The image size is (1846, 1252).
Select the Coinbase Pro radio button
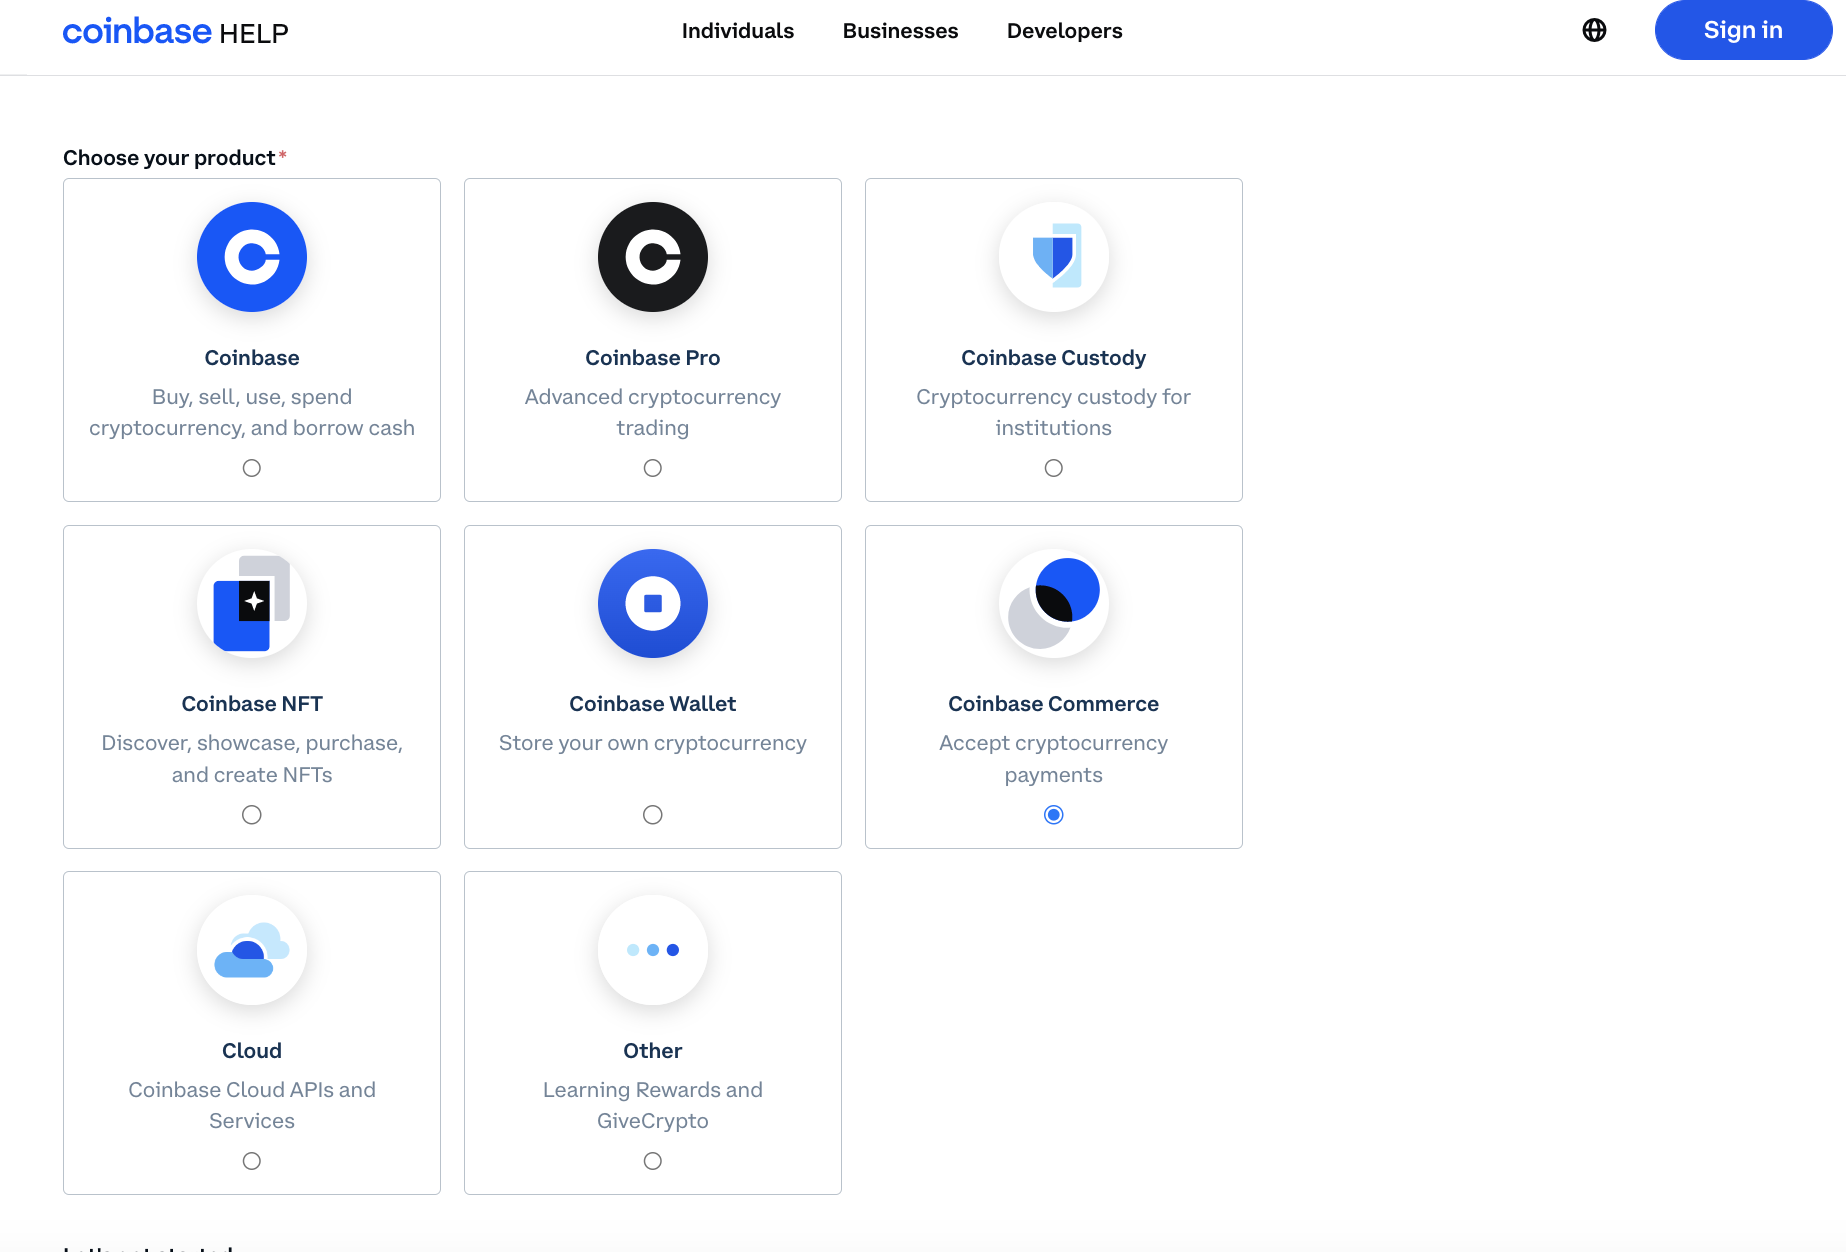[652, 467]
